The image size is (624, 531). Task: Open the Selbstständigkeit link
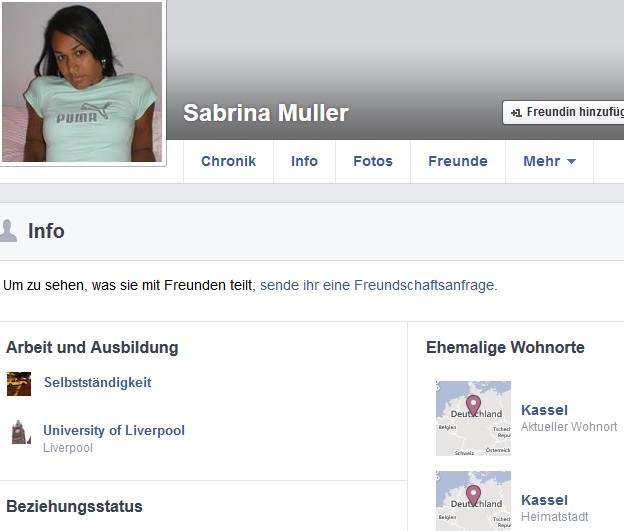(x=98, y=383)
